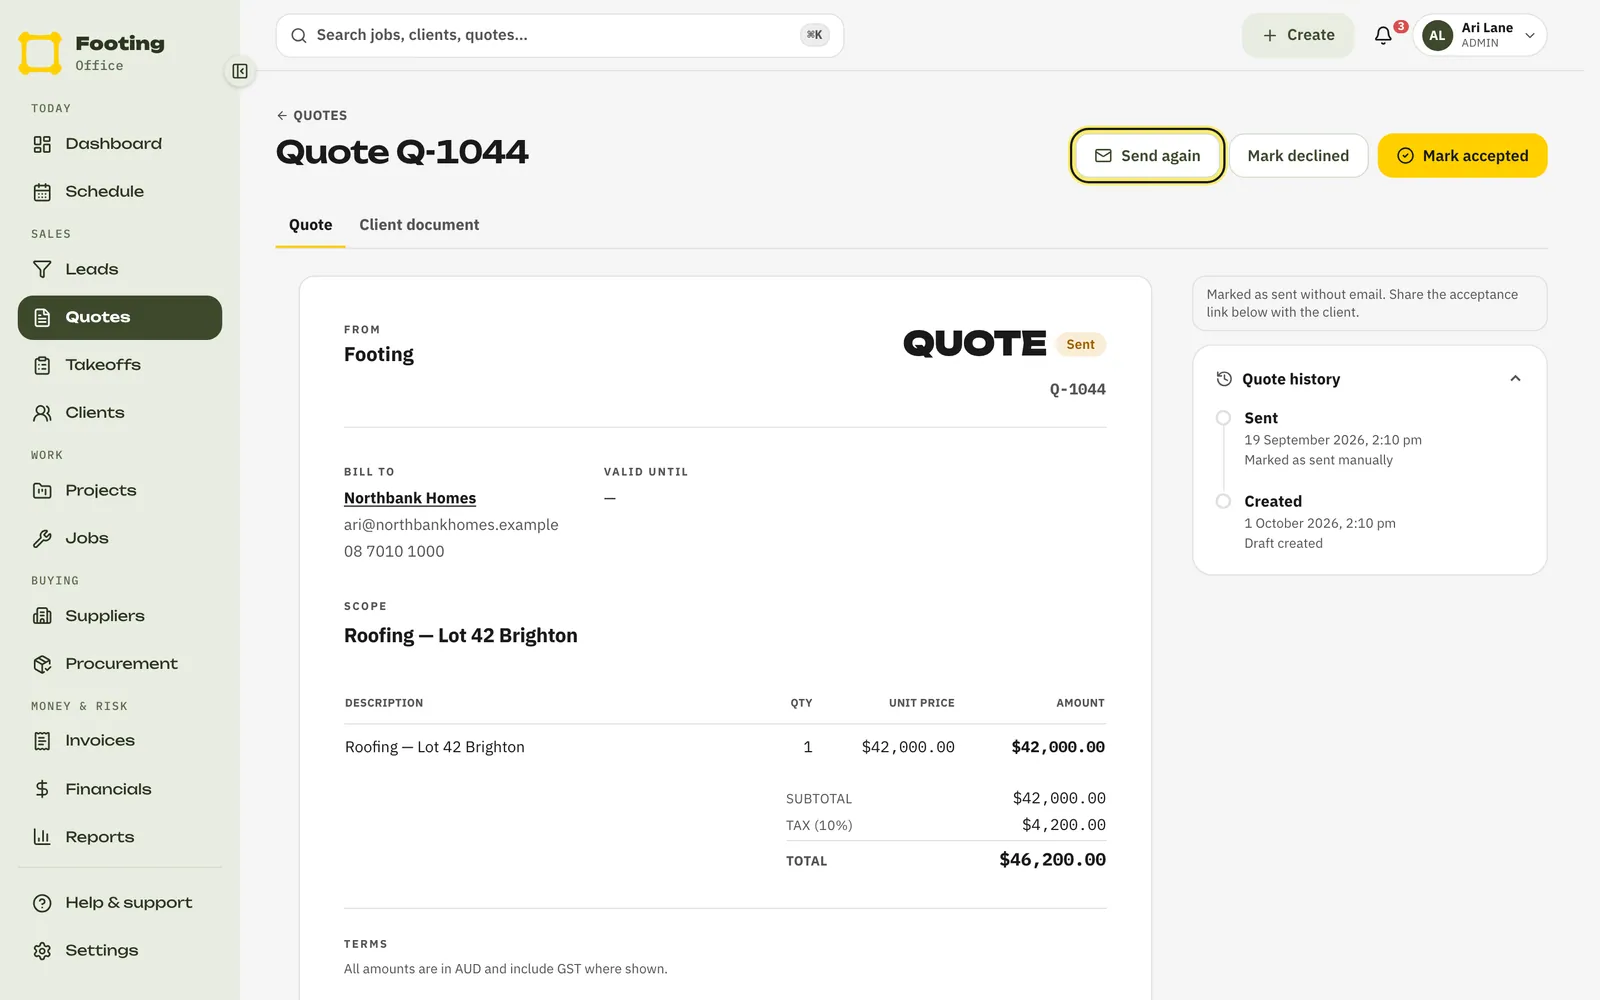Open Dashboard from the sidebar
This screenshot has width=1600, height=1000.
pyautogui.click(x=120, y=144)
